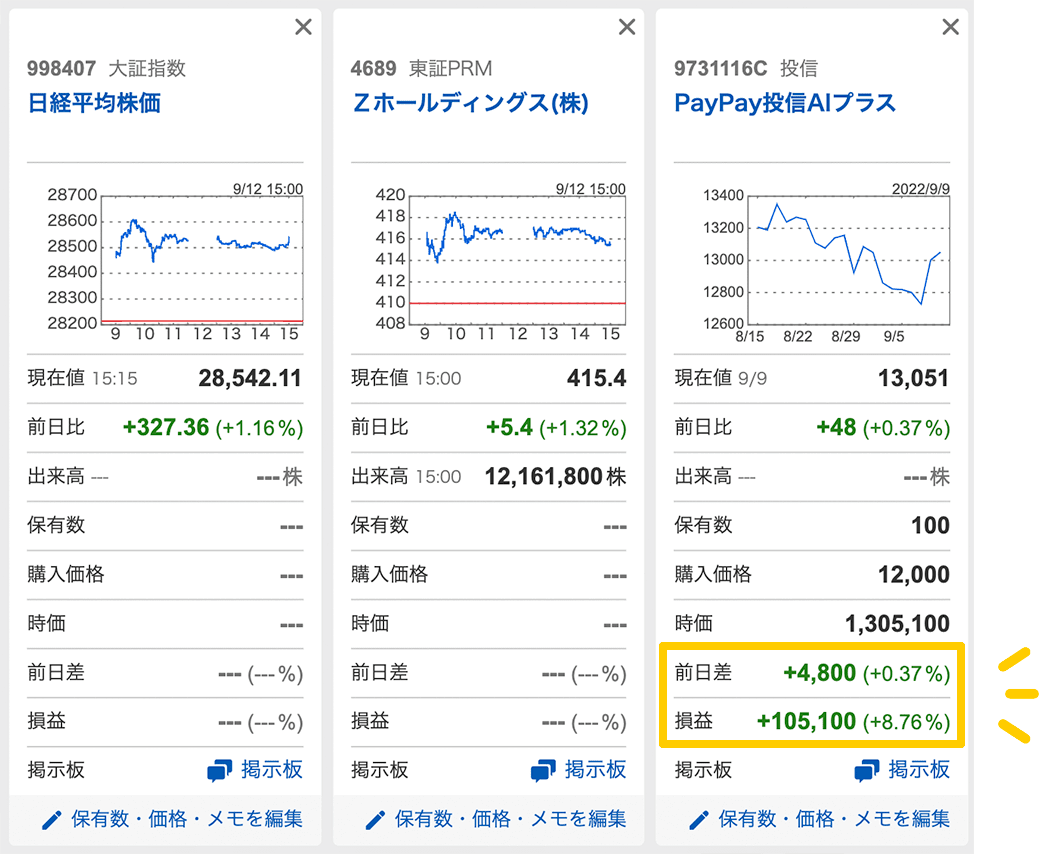The image size is (1046, 854).
Task: Click the code 4689 東証PRM
Action: pyautogui.click(x=422, y=68)
